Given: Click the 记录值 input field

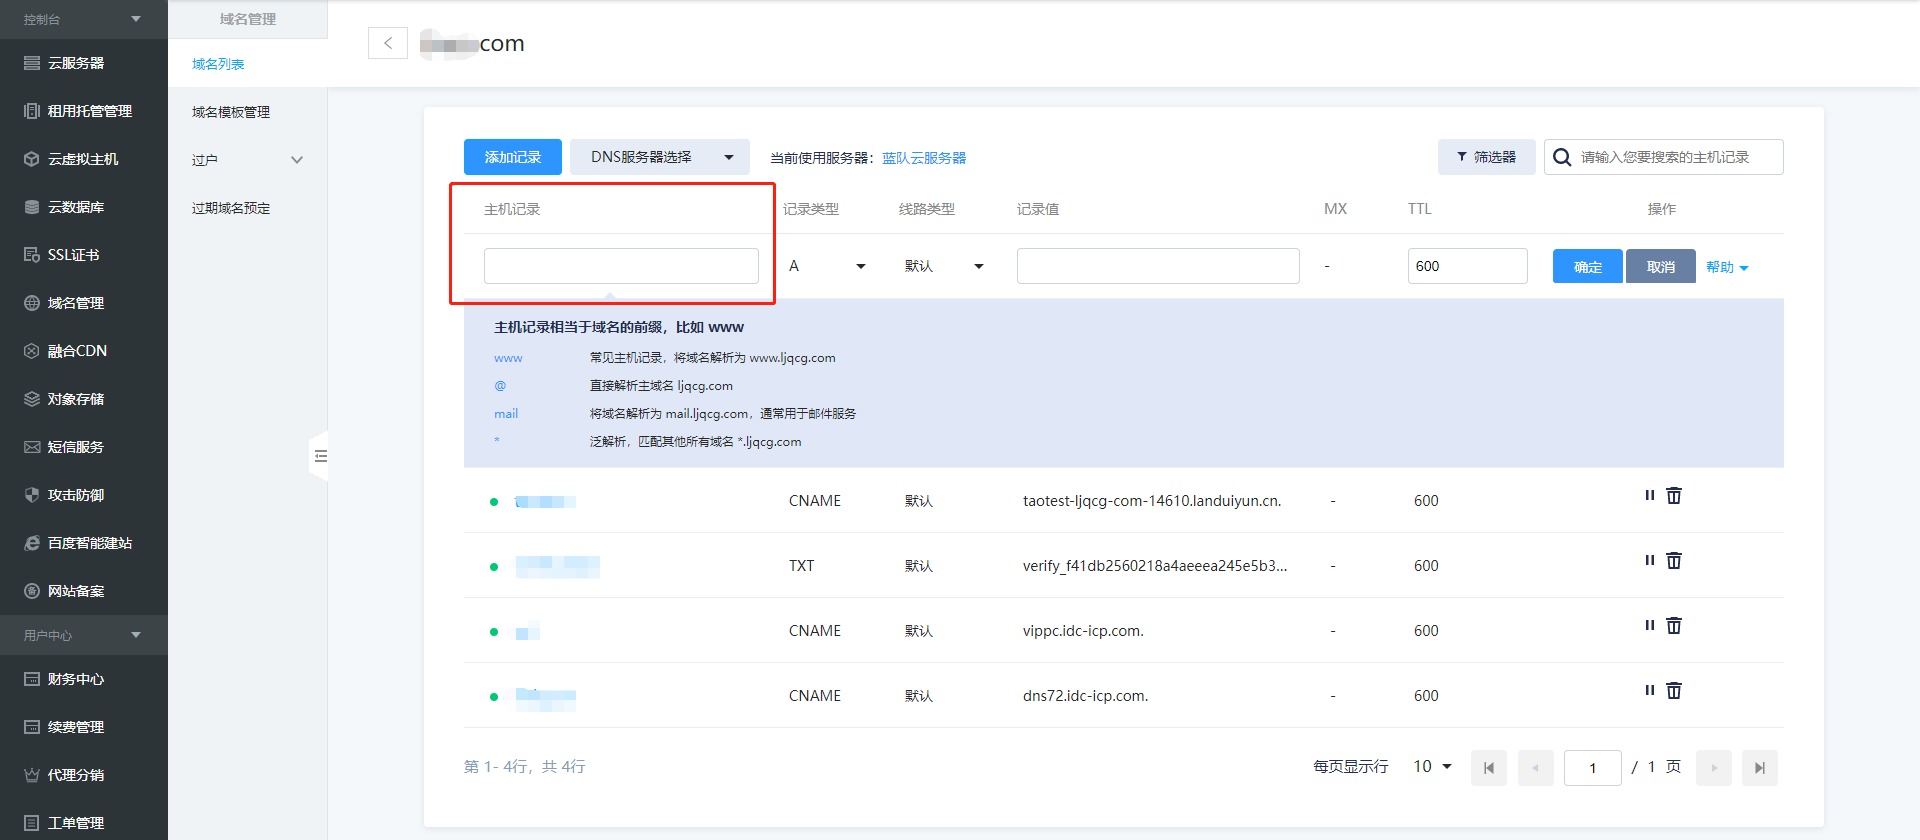Looking at the screenshot, I should click(x=1158, y=266).
